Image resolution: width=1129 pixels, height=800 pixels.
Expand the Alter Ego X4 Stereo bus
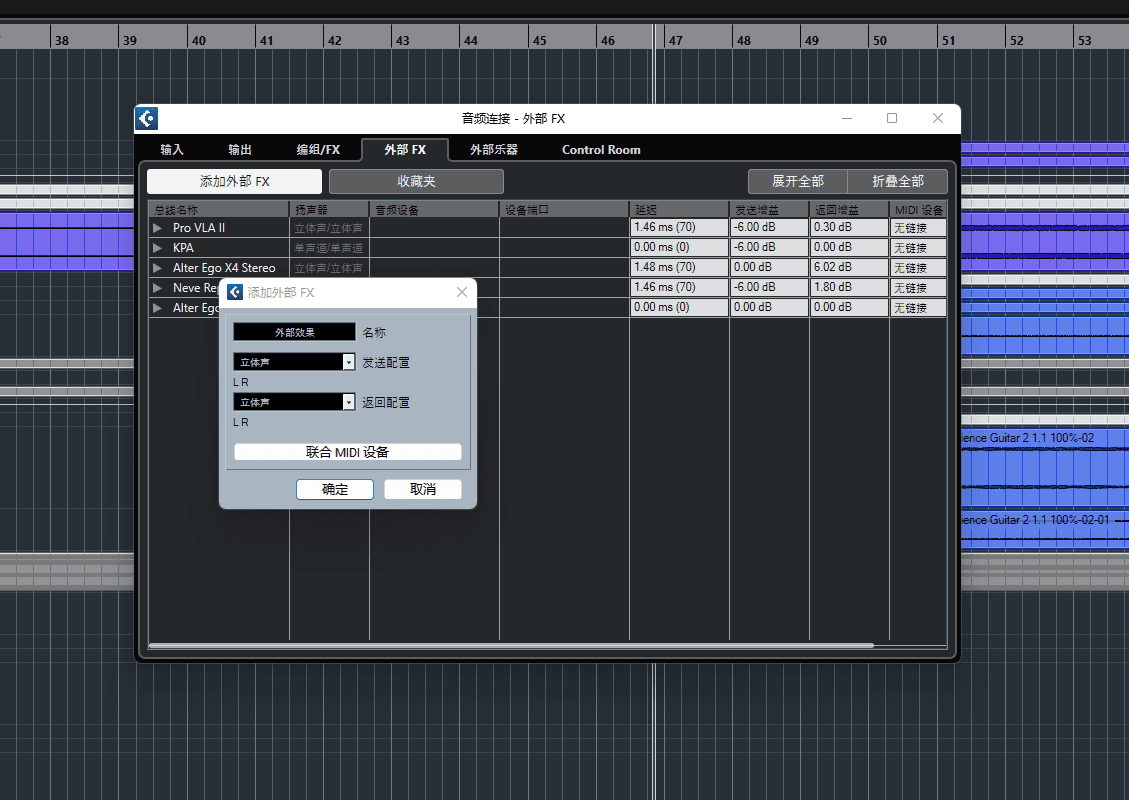point(157,268)
